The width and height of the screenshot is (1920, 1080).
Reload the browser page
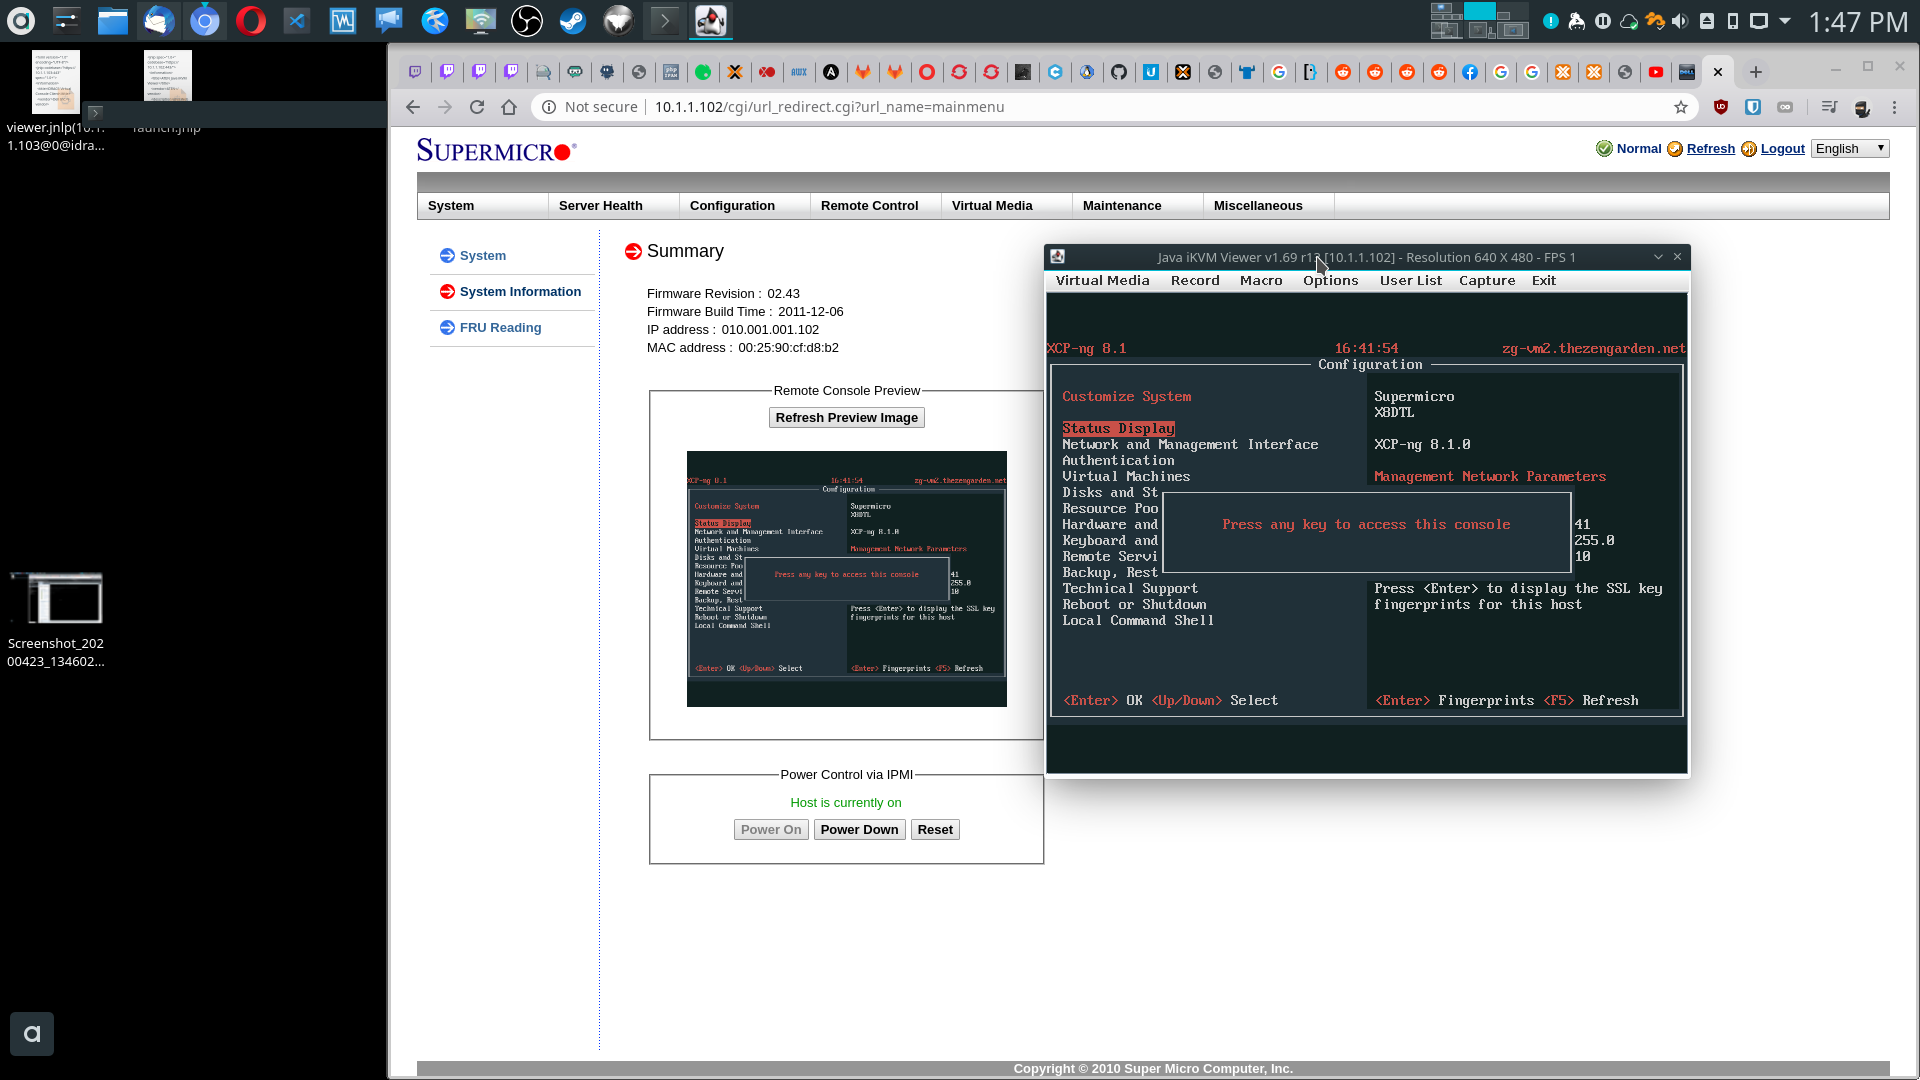(x=477, y=107)
